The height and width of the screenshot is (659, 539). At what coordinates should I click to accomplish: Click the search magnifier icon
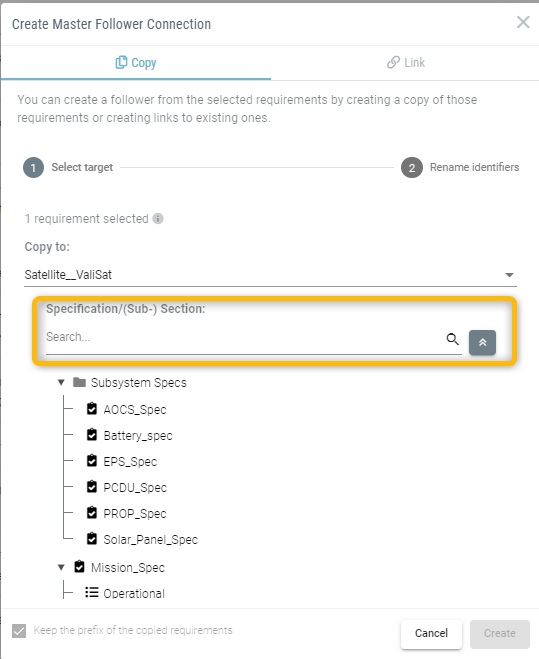click(x=452, y=339)
